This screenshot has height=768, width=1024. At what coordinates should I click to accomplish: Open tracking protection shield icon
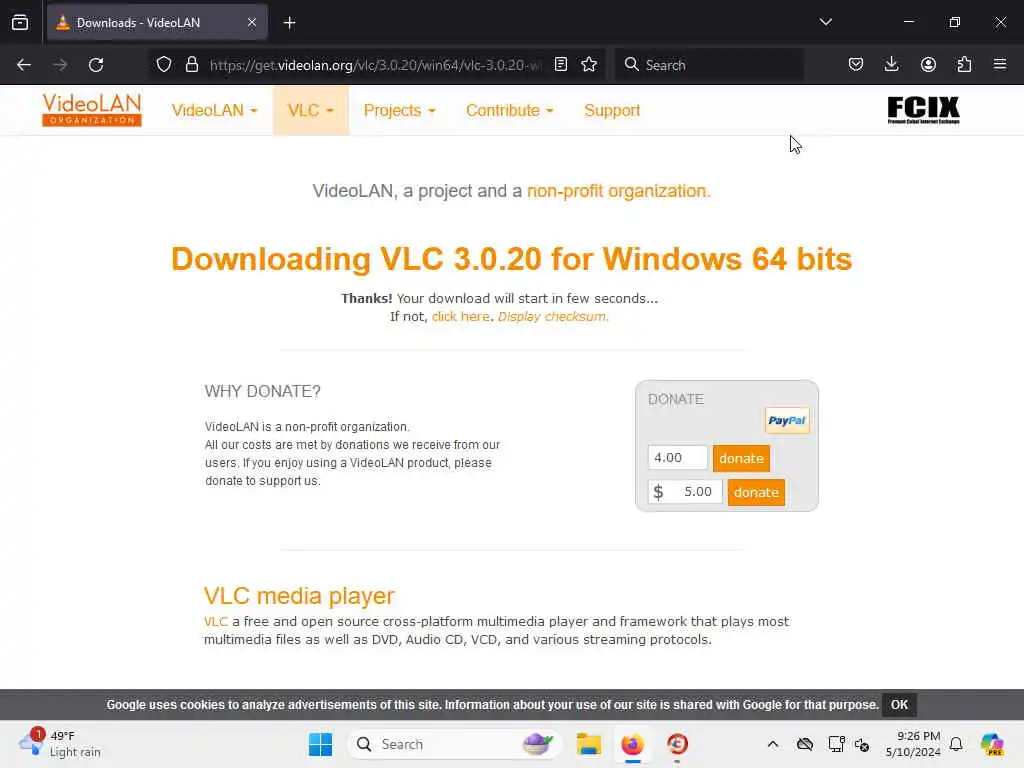(x=164, y=64)
